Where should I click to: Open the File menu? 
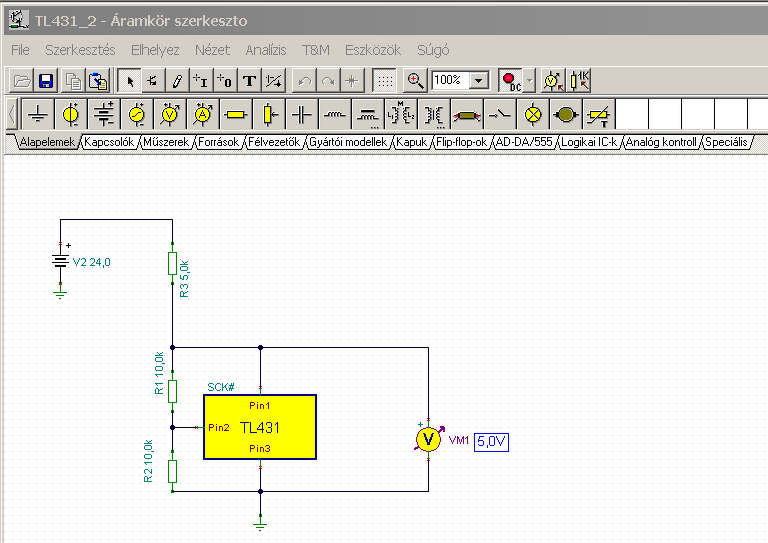(x=20, y=50)
